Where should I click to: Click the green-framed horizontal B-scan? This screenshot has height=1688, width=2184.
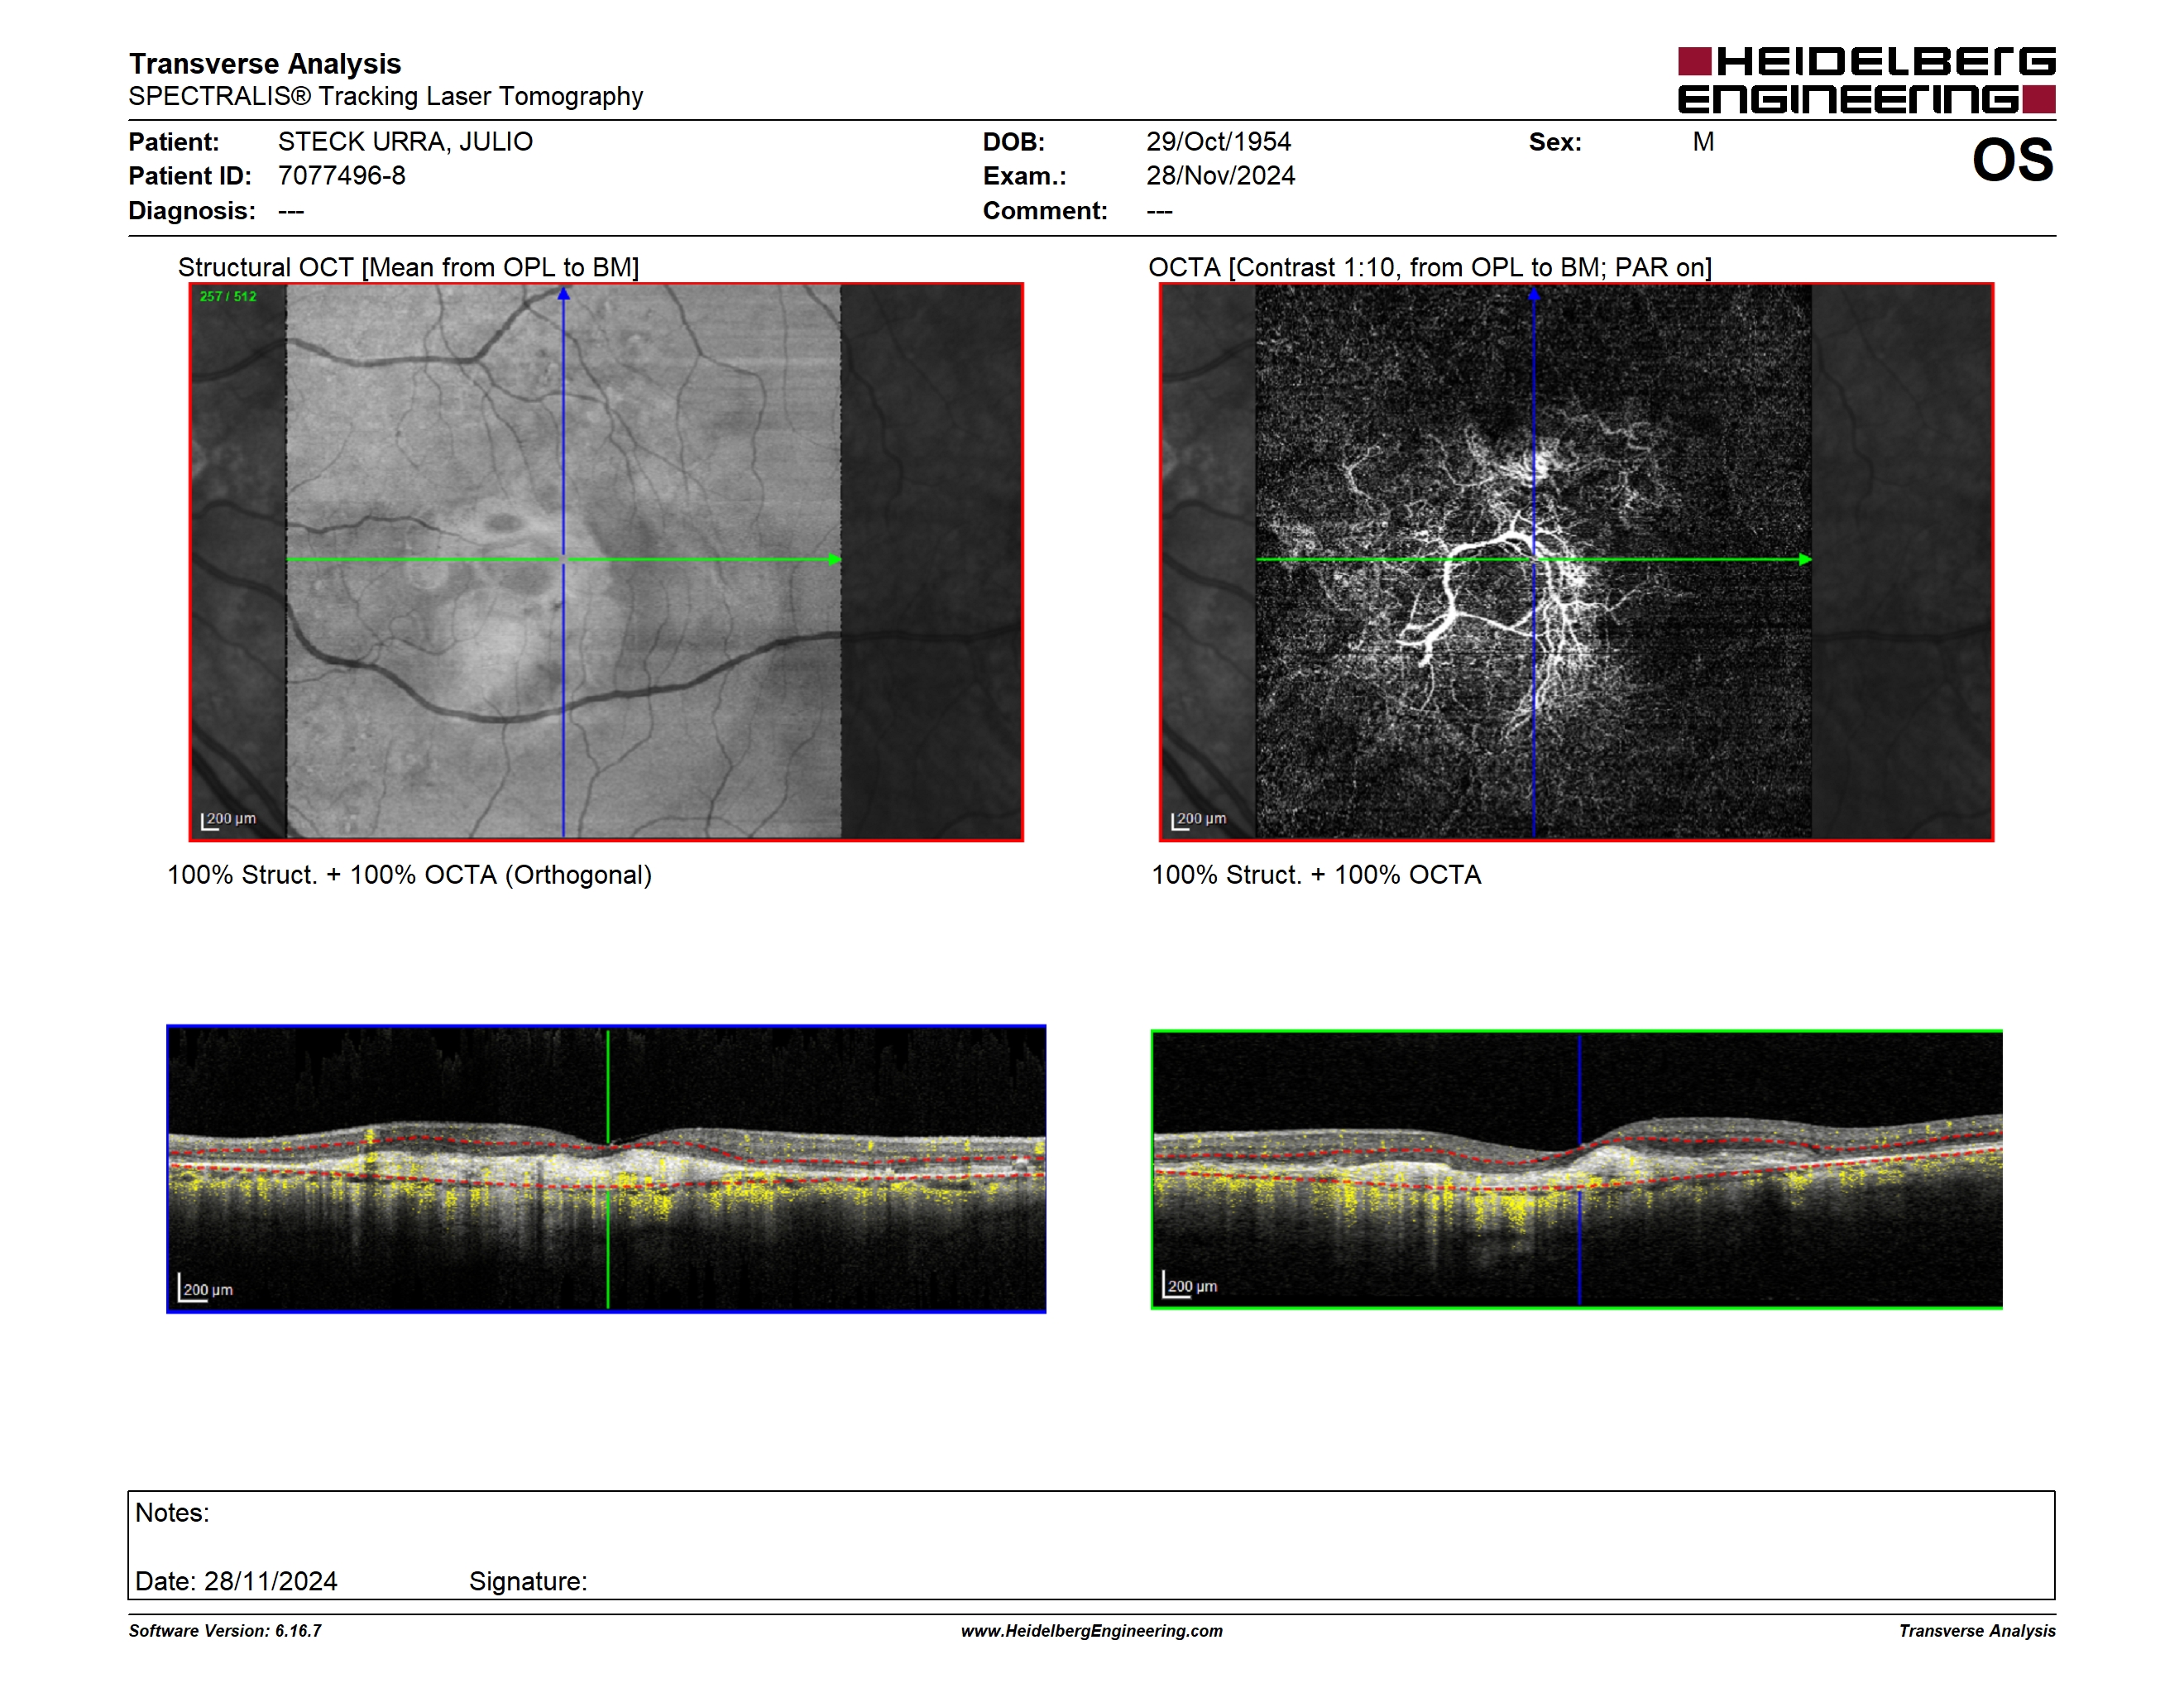1576,1169
